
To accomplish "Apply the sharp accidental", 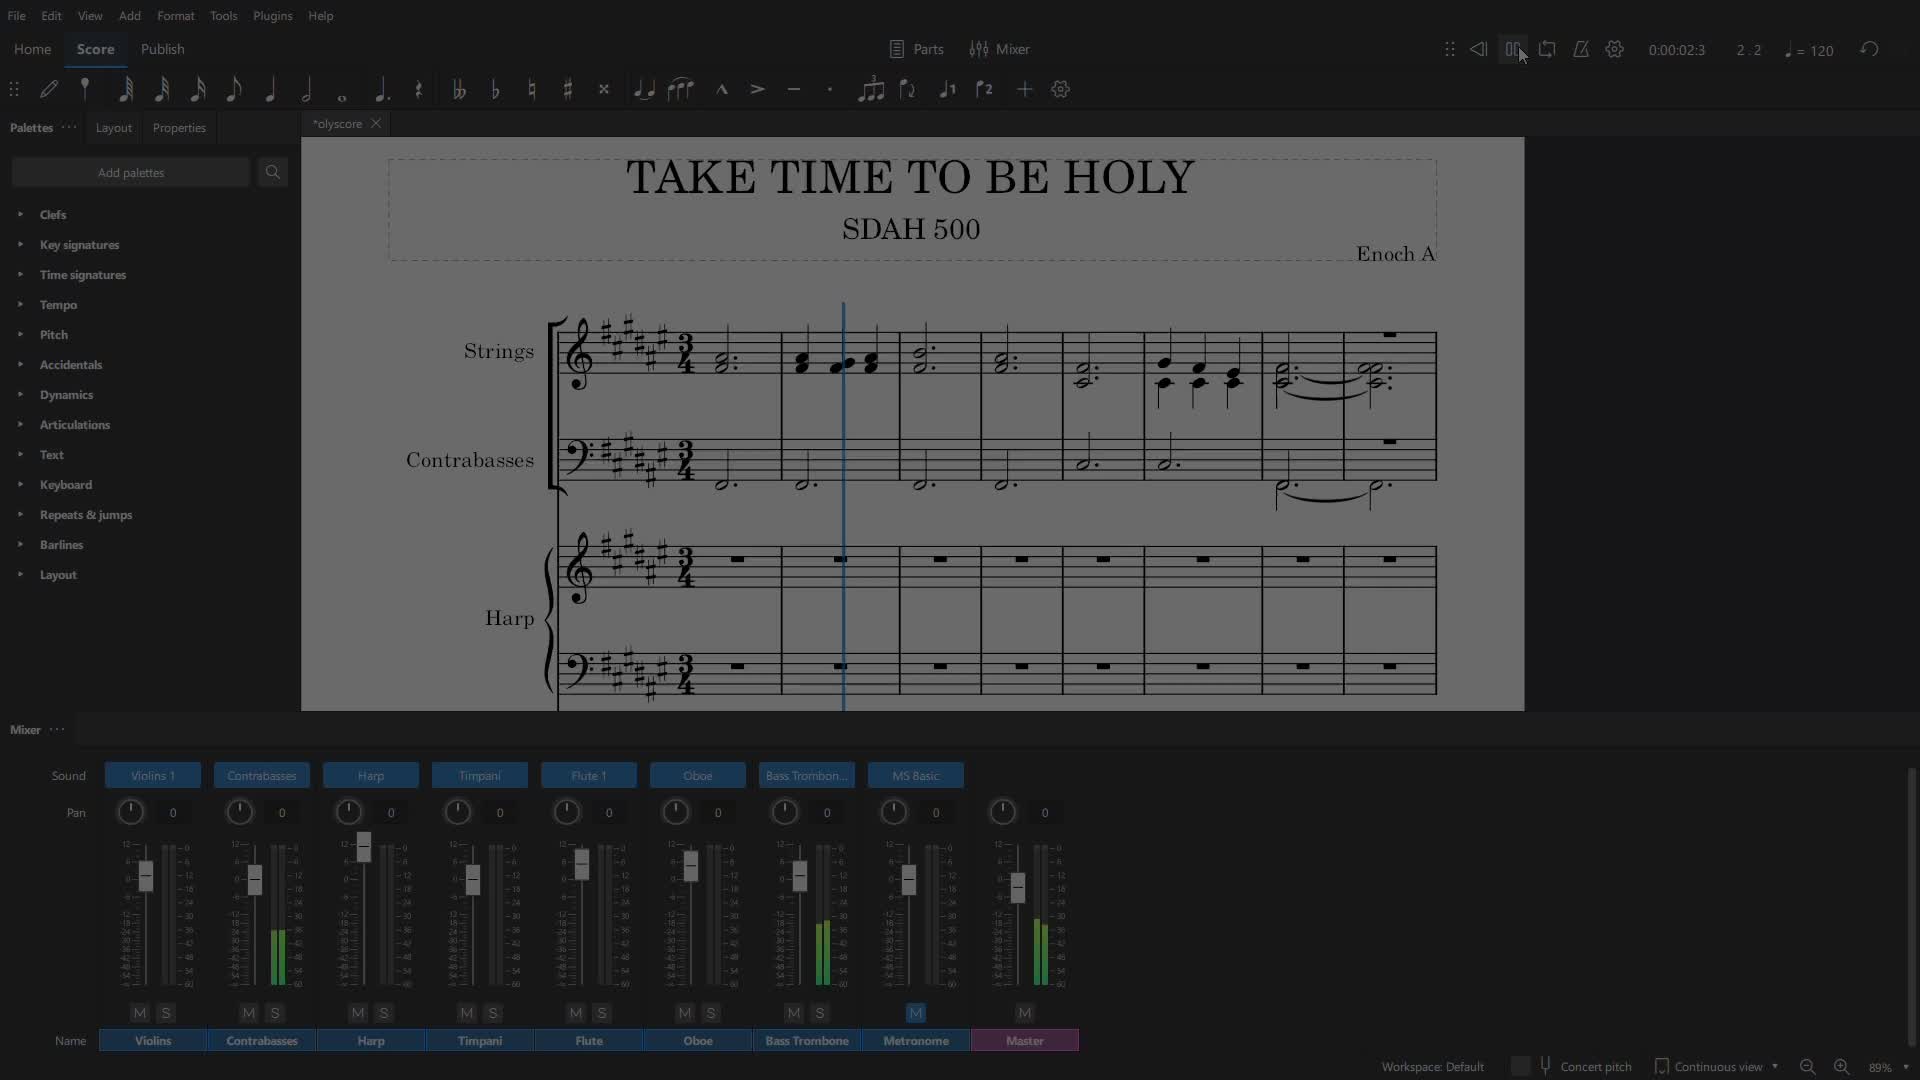I will coord(568,89).
